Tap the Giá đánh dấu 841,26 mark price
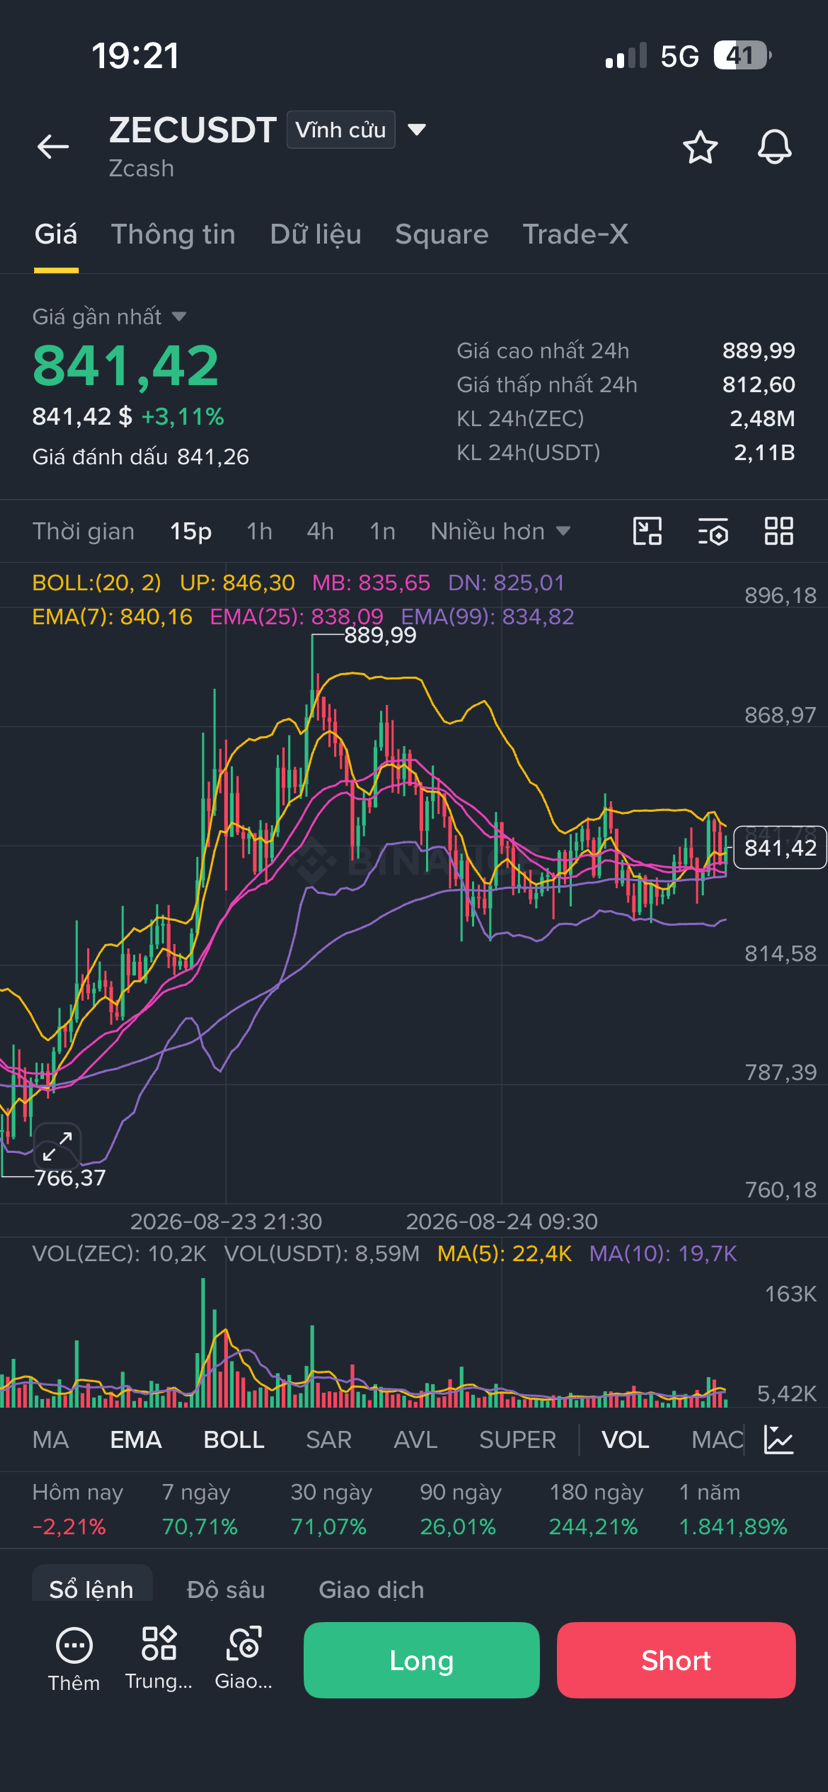828x1792 pixels. click(x=141, y=457)
